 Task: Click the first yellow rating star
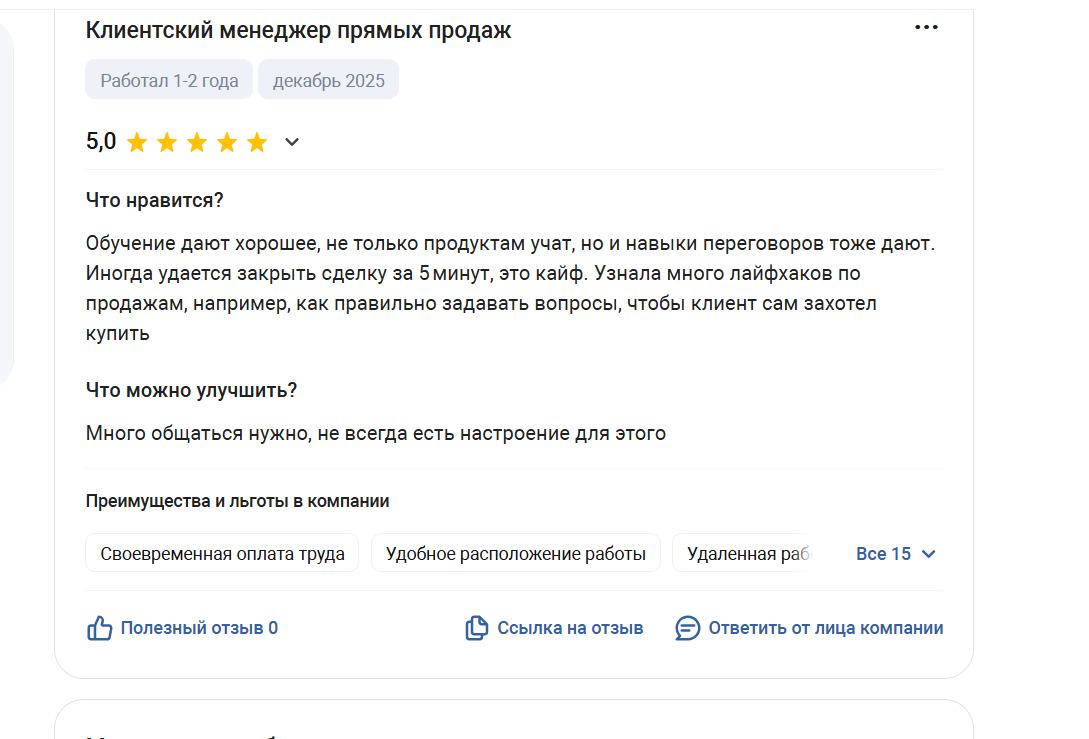pyautogui.click(x=137, y=142)
